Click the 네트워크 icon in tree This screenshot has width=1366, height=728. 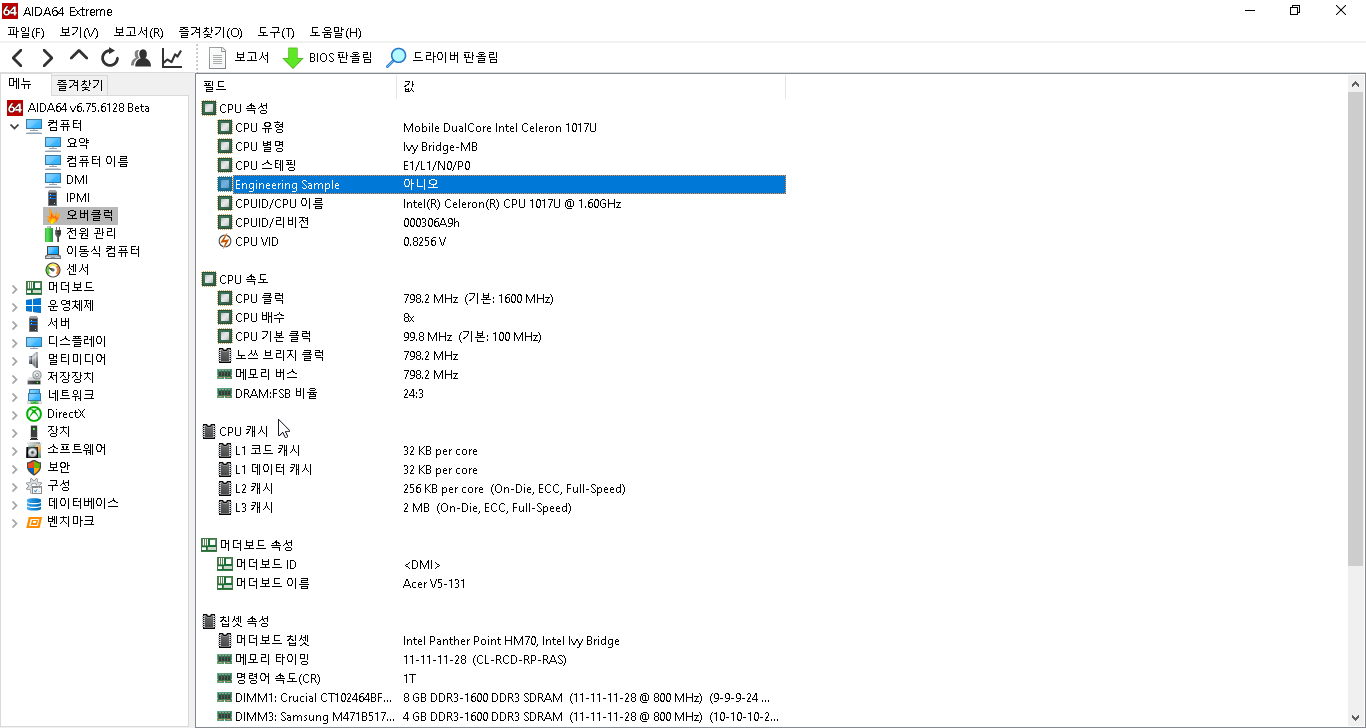(34, 396)
